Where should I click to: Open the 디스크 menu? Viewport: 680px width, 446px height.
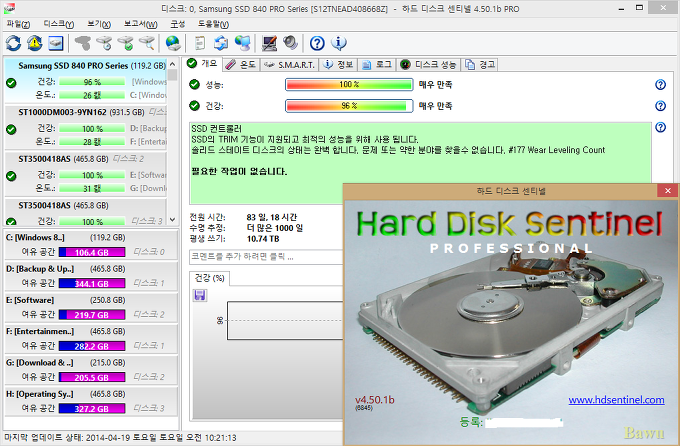pos(59,24)
